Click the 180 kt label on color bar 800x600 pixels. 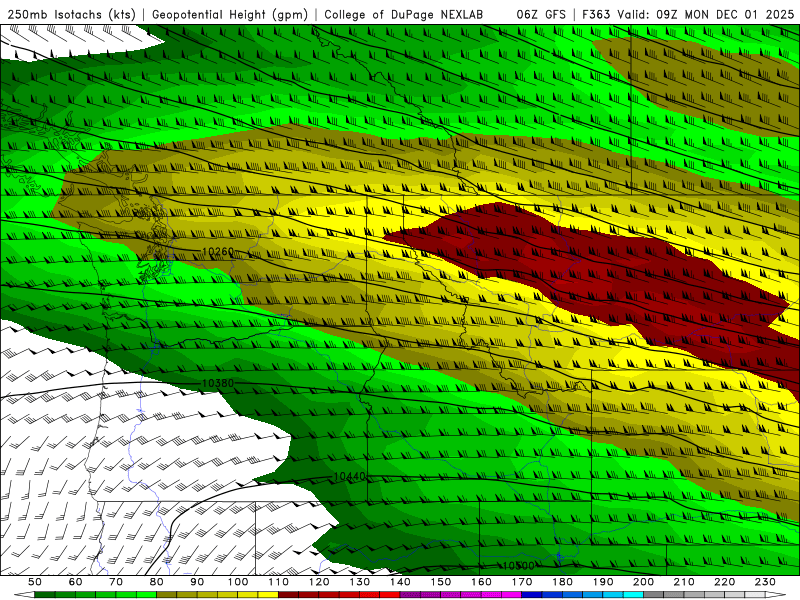tap(562, 582)
